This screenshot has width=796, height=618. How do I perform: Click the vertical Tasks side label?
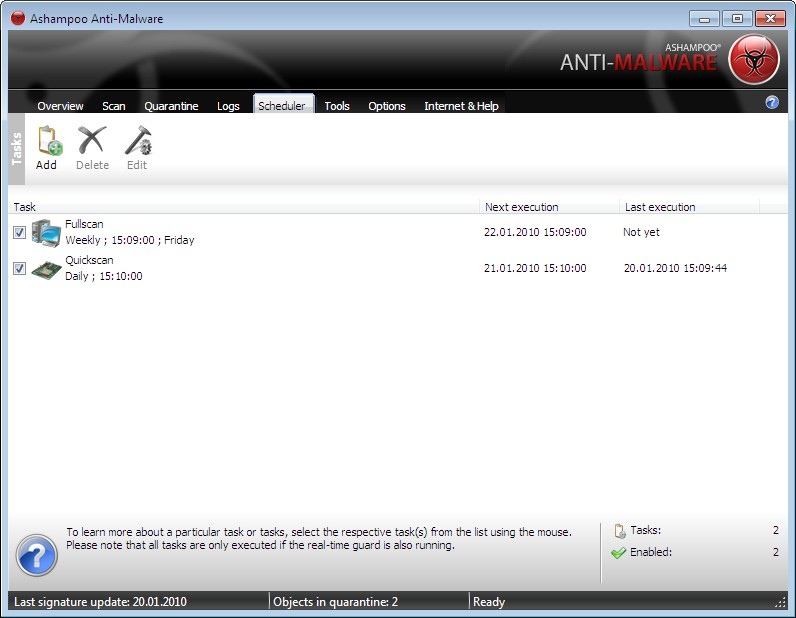pos(17,149)
